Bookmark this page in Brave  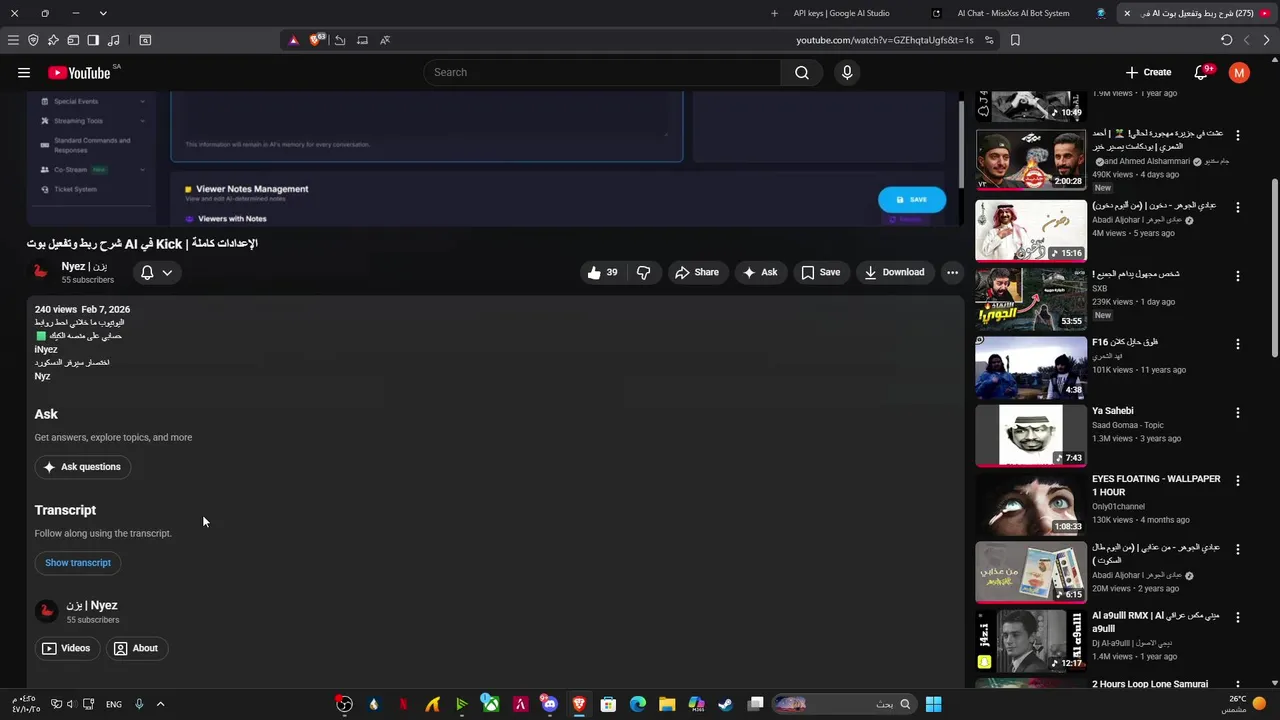[x=1015, y=40]
